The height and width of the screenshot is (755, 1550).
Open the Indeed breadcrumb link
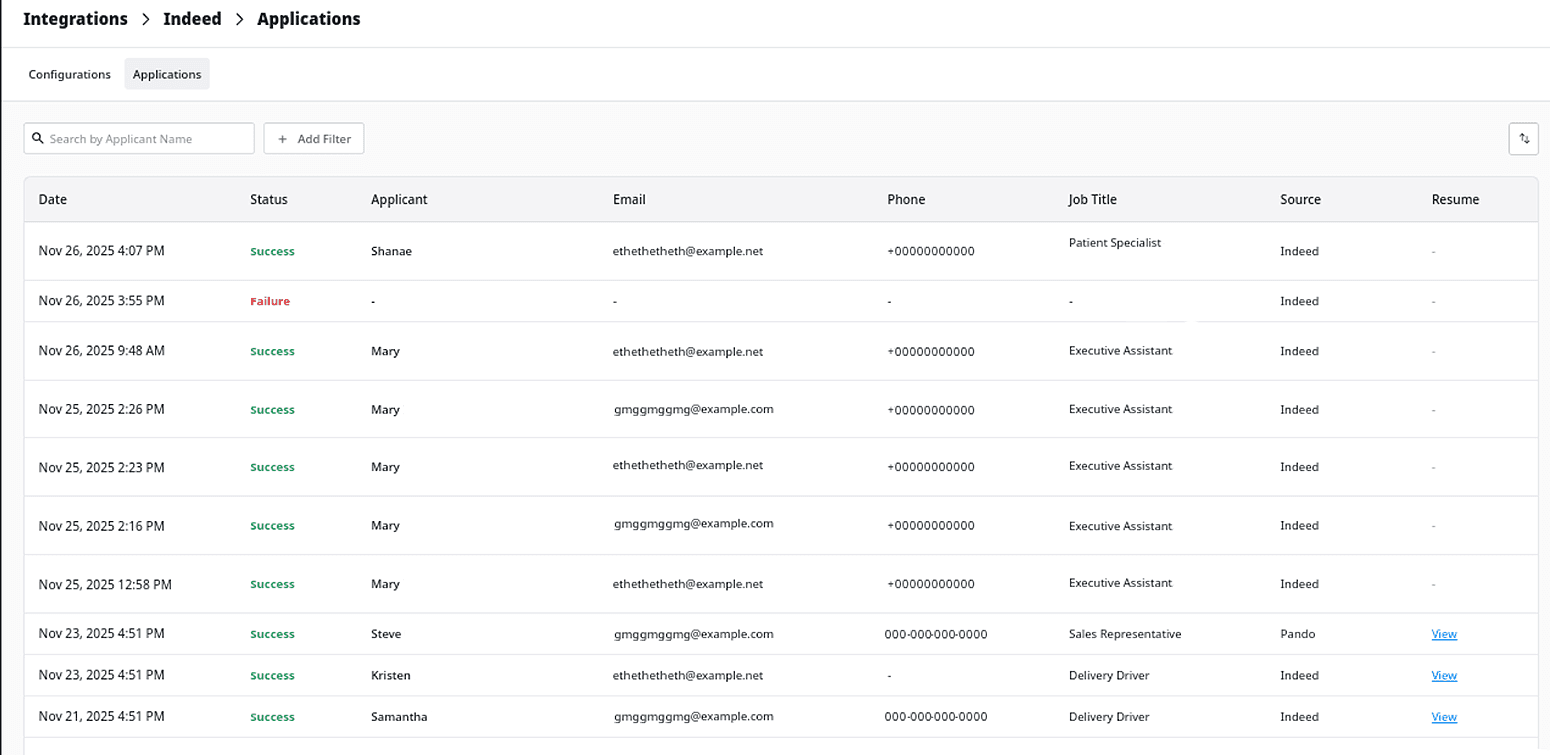(x=192, y=18)
